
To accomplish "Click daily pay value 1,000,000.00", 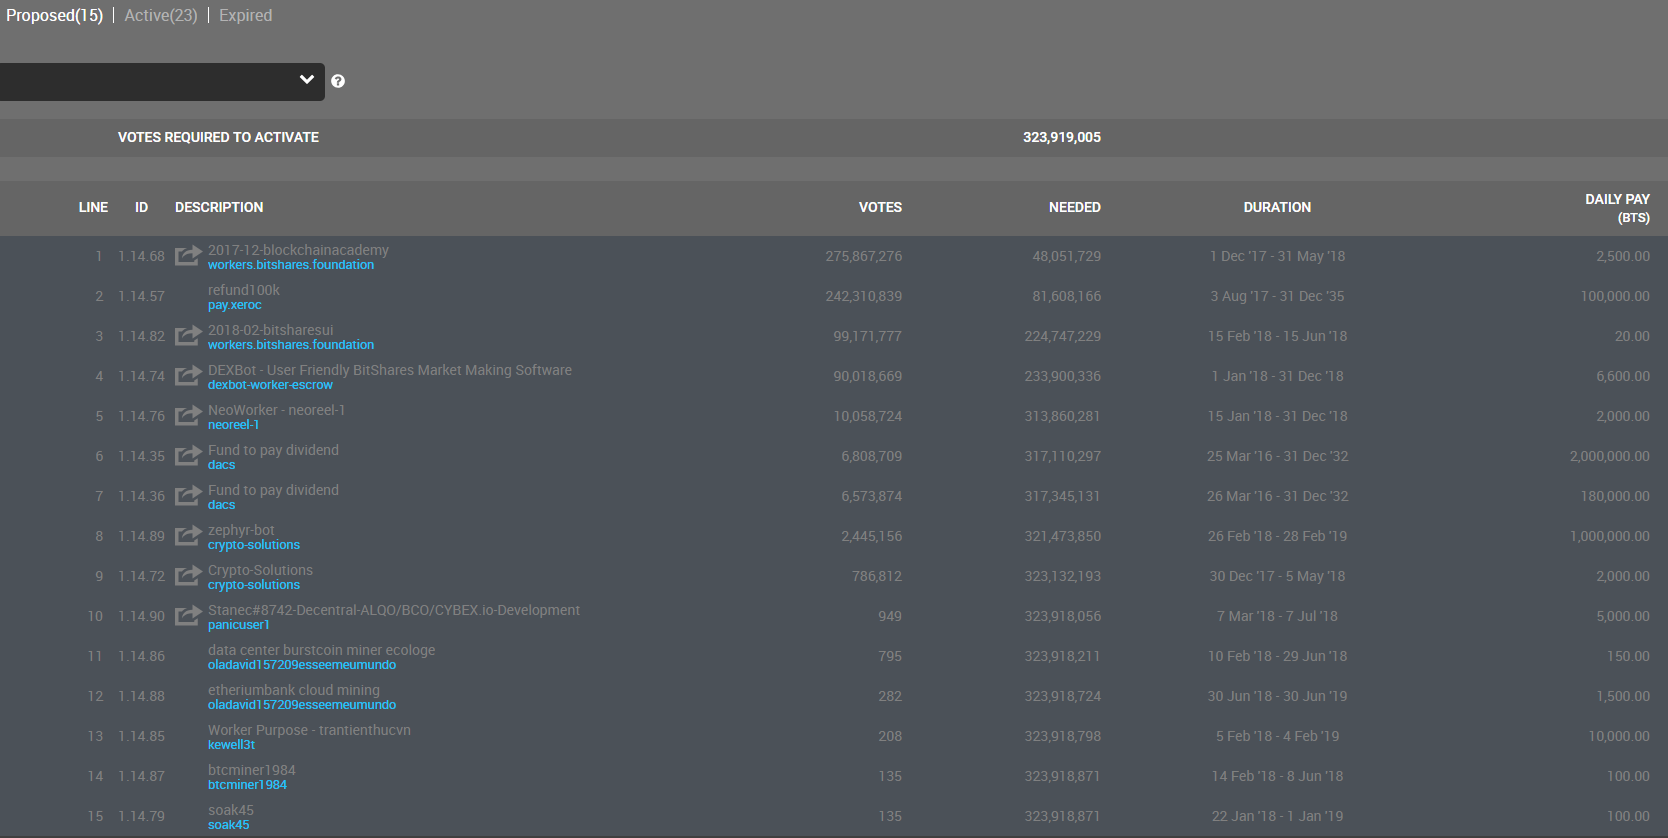I will pyautogui.click(x=1610, y=536).
